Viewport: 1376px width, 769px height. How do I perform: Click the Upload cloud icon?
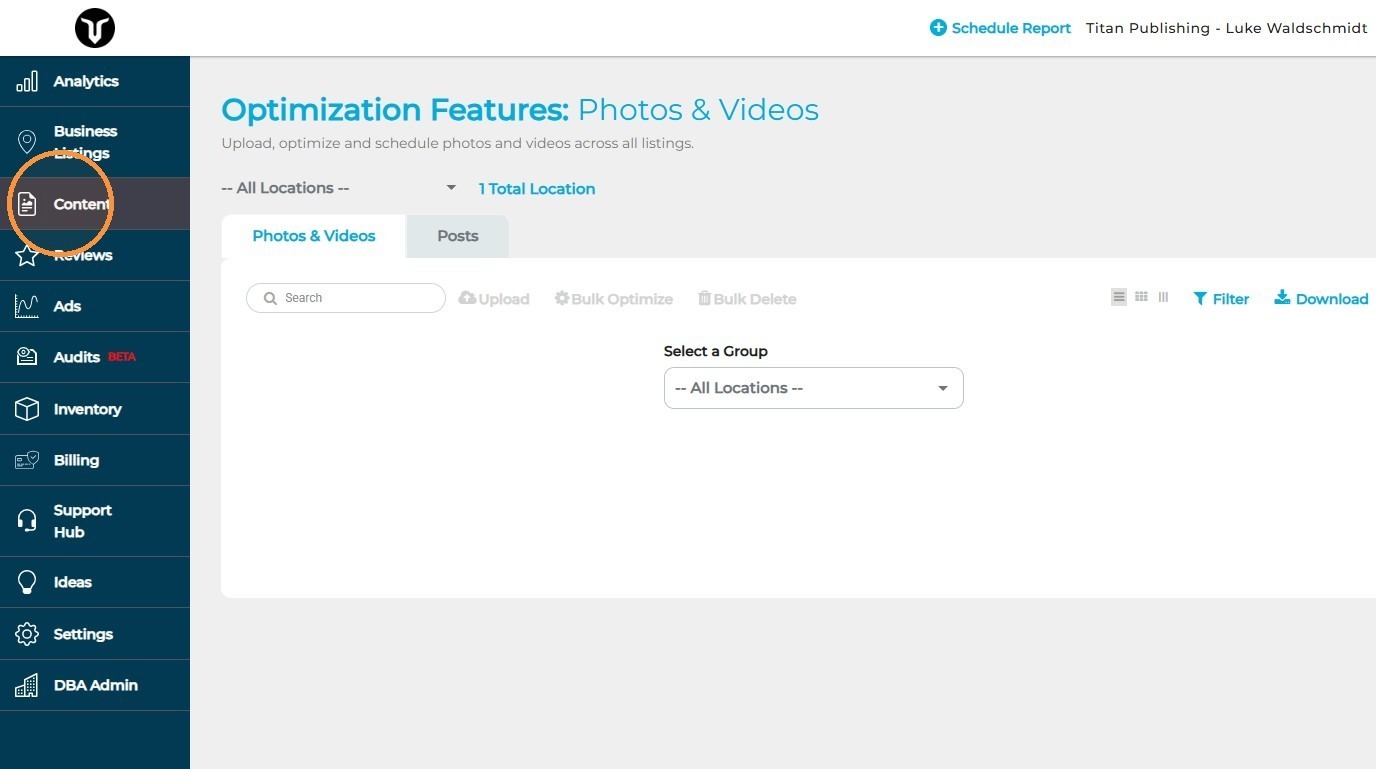pyautogui.click(x=467, y=298)
